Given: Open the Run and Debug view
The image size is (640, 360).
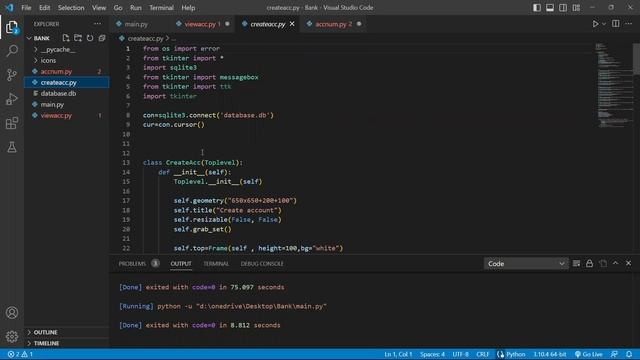Looking at the screenshot, I should (x=12, y=99).
